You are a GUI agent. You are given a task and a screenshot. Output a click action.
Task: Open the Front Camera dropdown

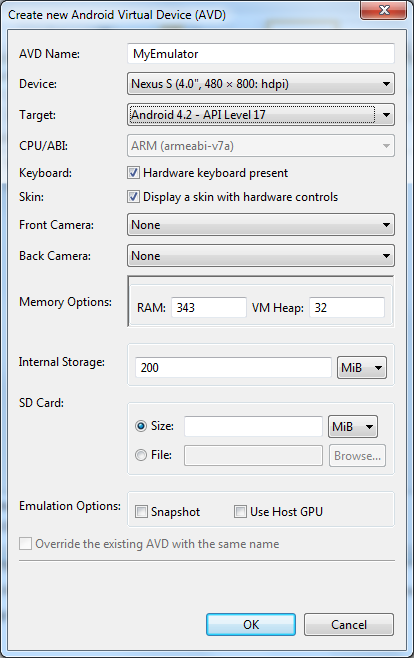[260, 225]
